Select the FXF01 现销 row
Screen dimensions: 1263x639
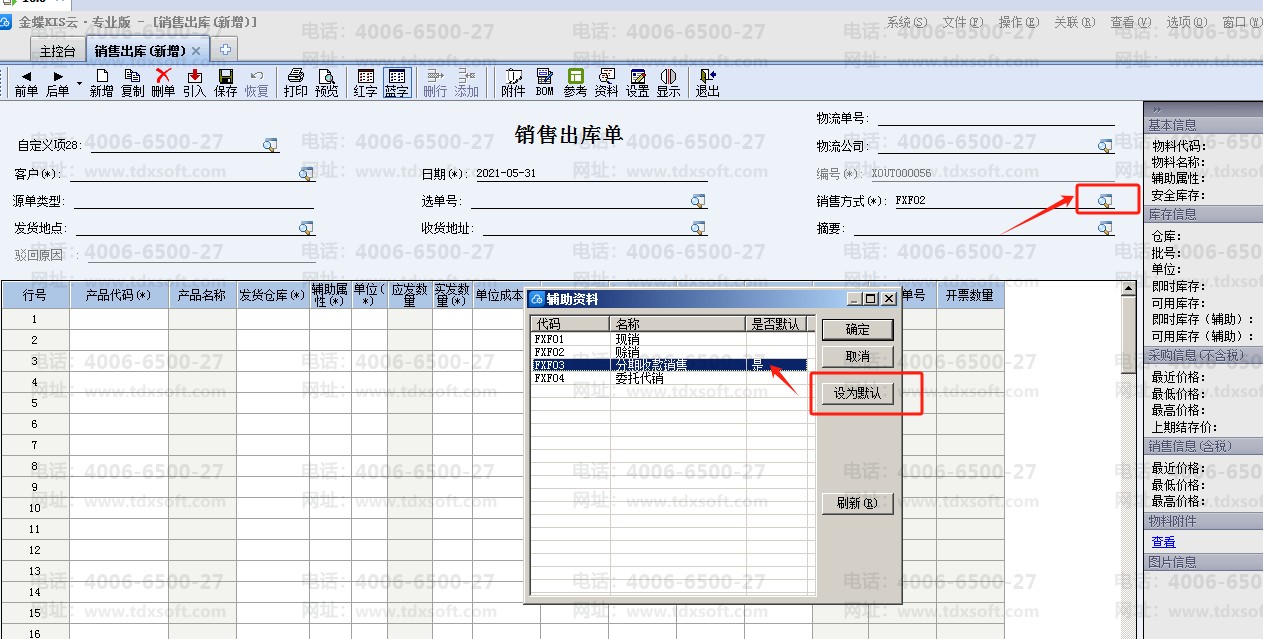[x=670, y=340]
